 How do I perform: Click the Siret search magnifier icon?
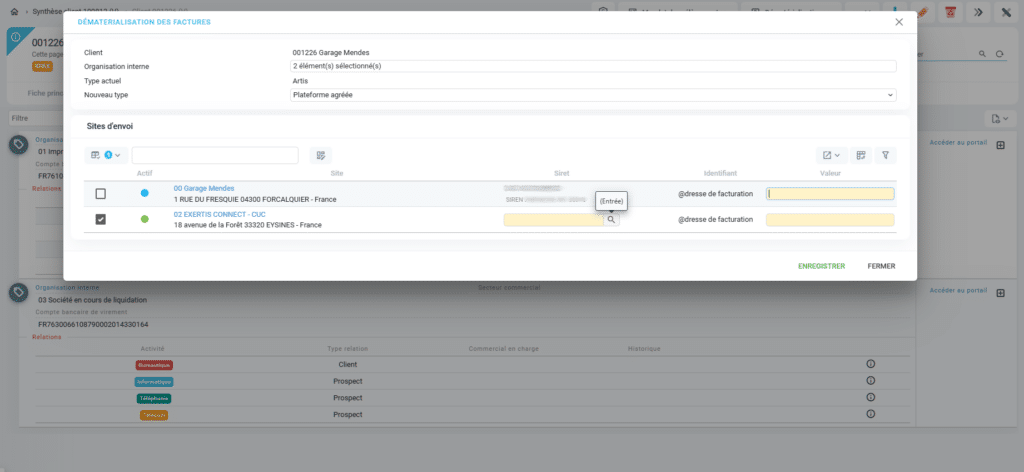[611, 220]
